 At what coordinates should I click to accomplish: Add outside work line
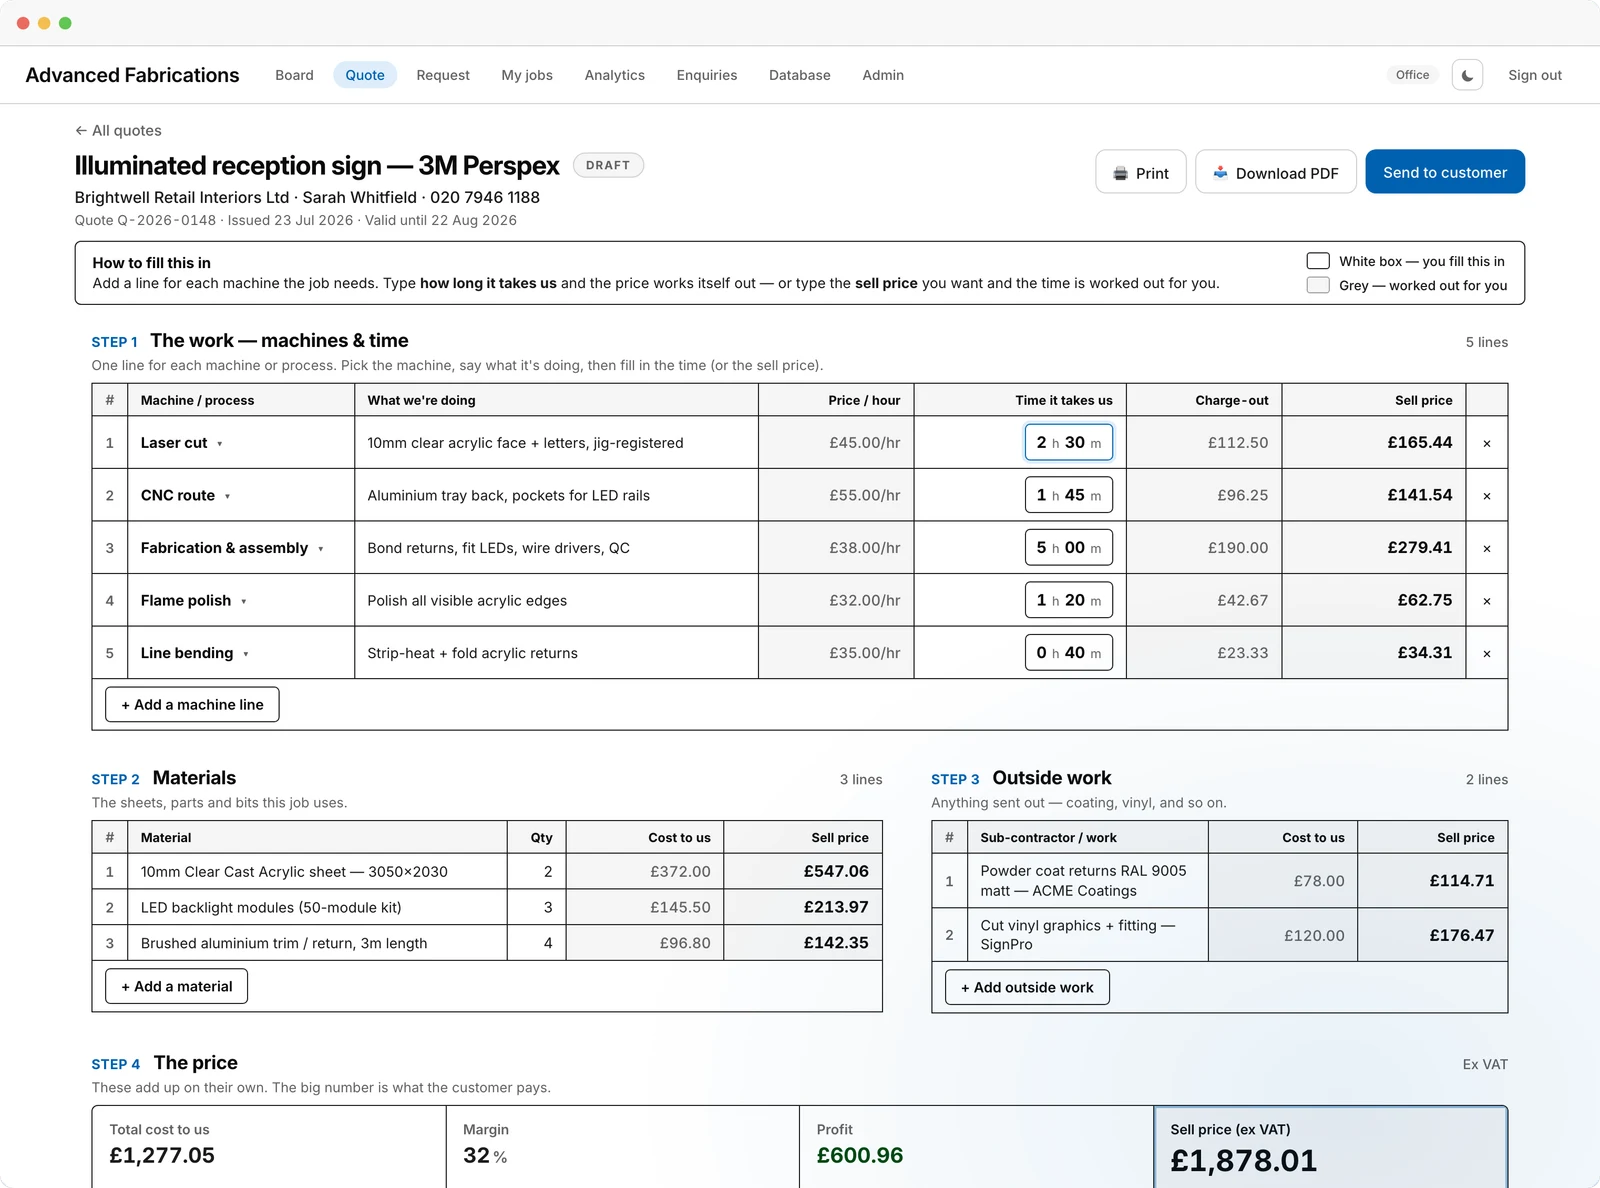click(x=1027, y=987)
